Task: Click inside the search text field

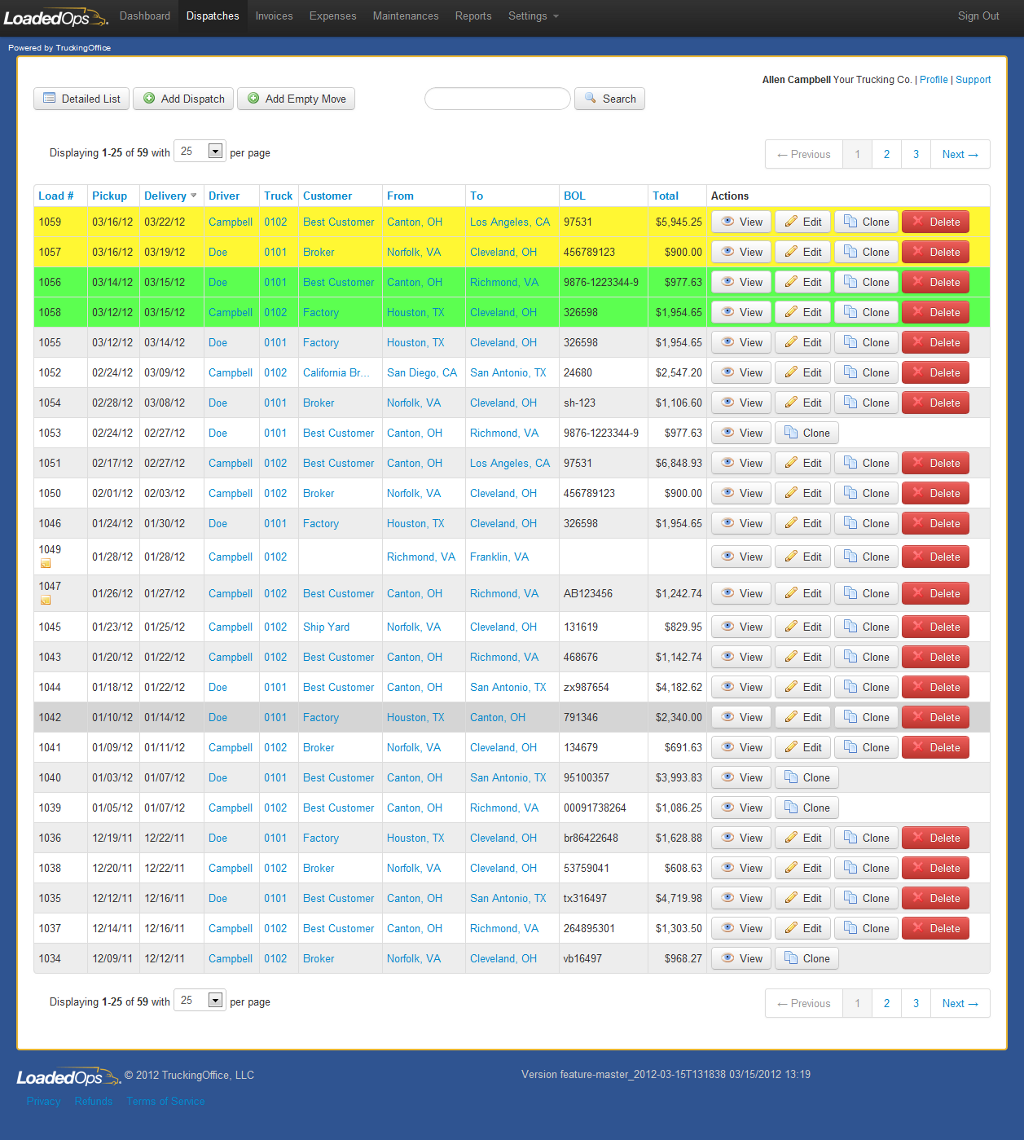Action: 497,99
